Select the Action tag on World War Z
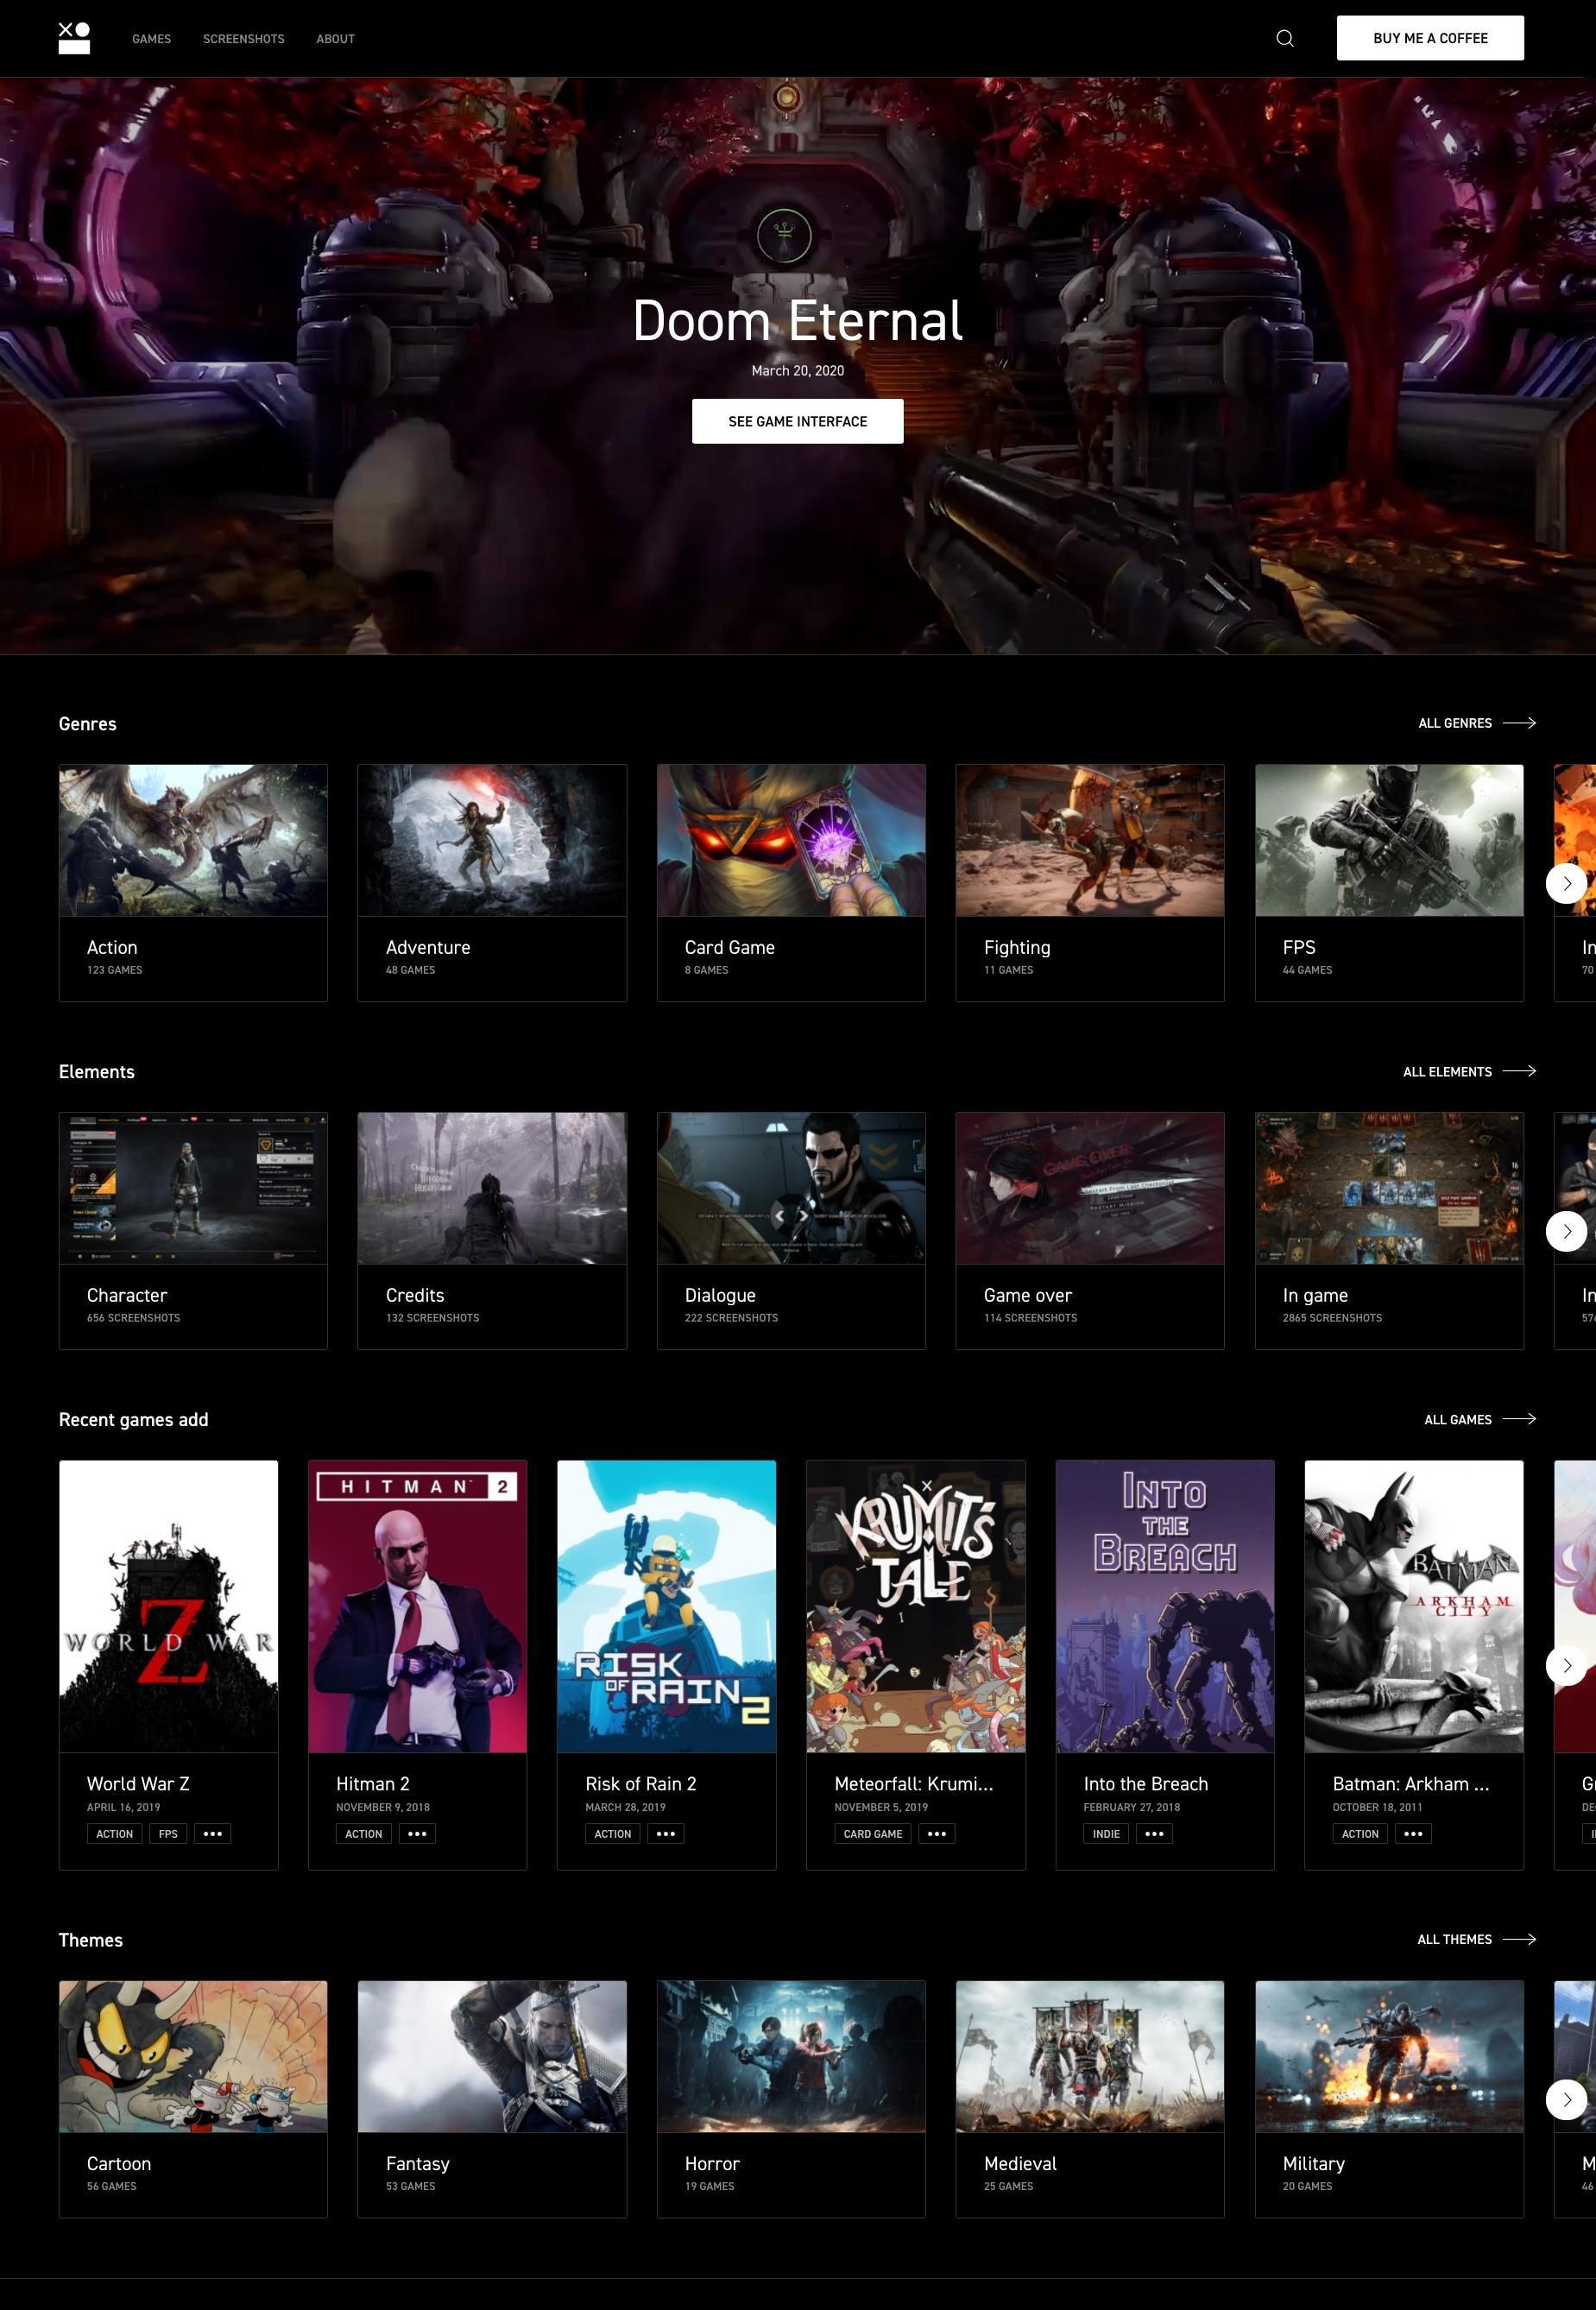 coord(115,1834)
